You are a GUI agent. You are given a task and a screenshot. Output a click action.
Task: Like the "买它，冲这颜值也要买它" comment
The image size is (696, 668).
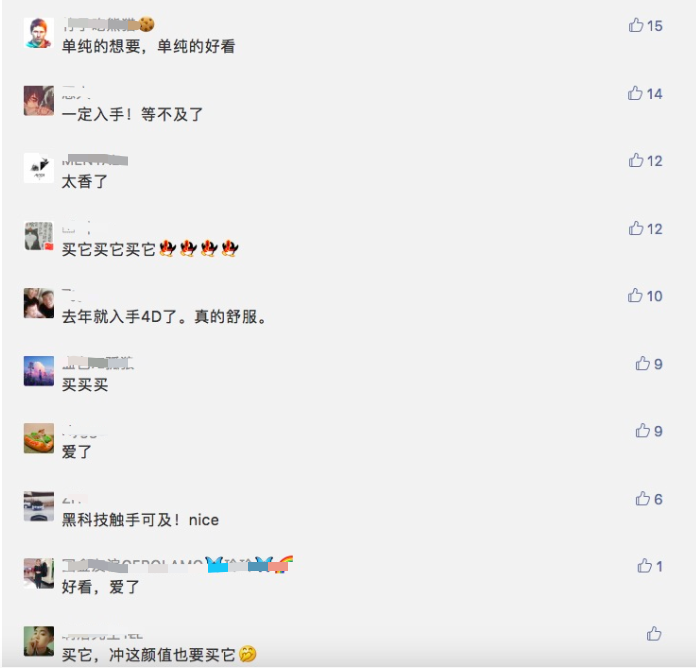(653, 633)
